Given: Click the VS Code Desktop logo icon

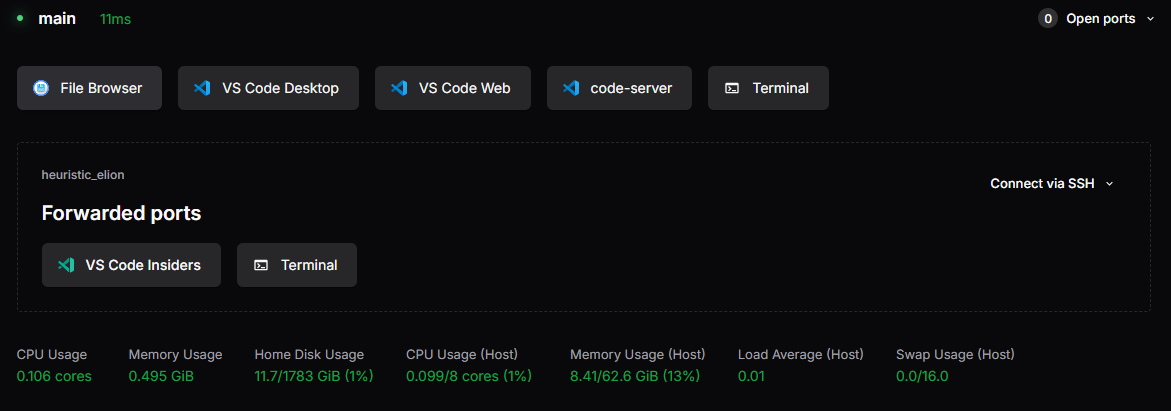Looking at the screenshot, I should [x=202, y=88].
